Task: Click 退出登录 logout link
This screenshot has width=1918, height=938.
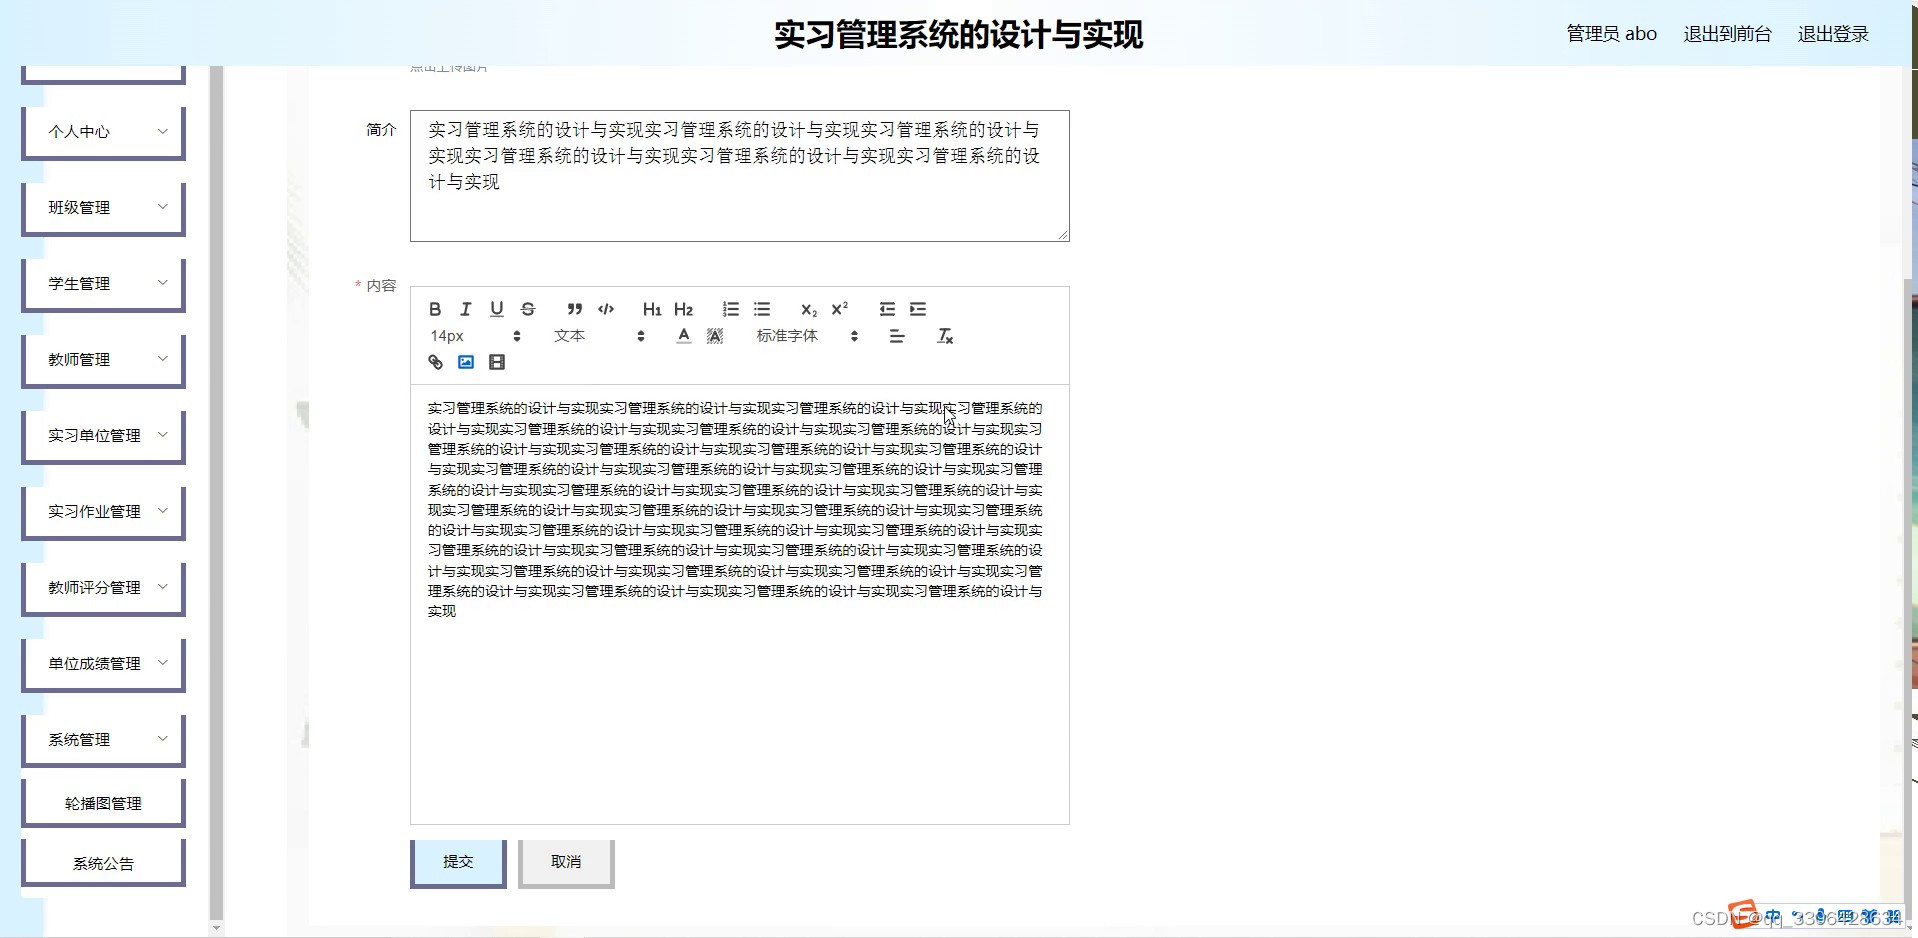Action: click(x=1833, y=34)
